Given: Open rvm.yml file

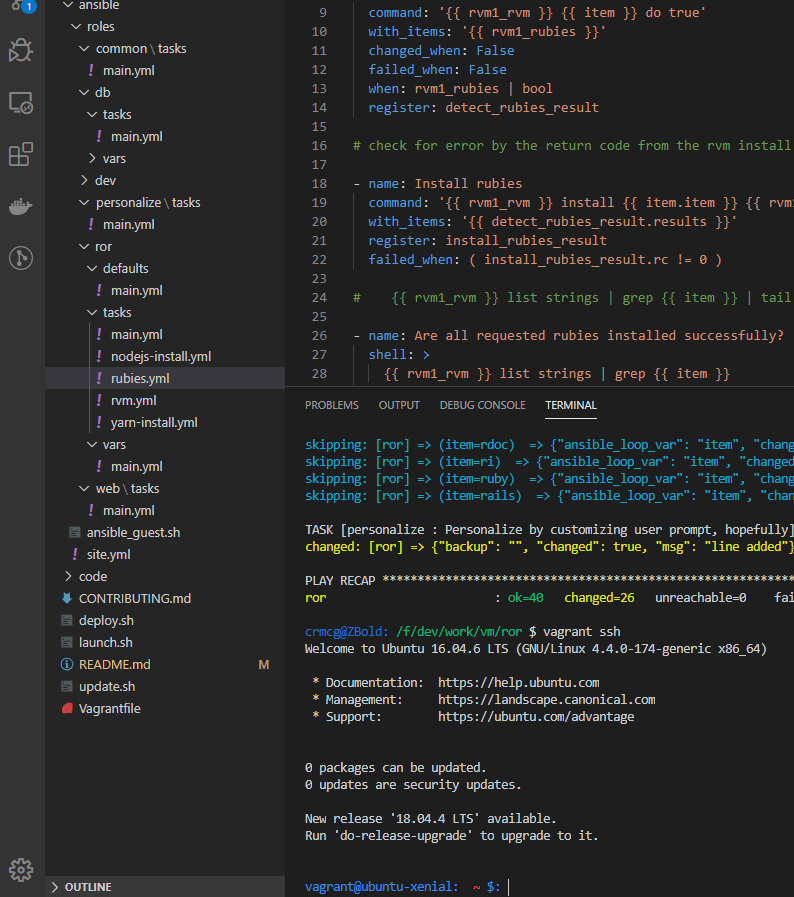Looking at the screenshot, I should 133,400.
